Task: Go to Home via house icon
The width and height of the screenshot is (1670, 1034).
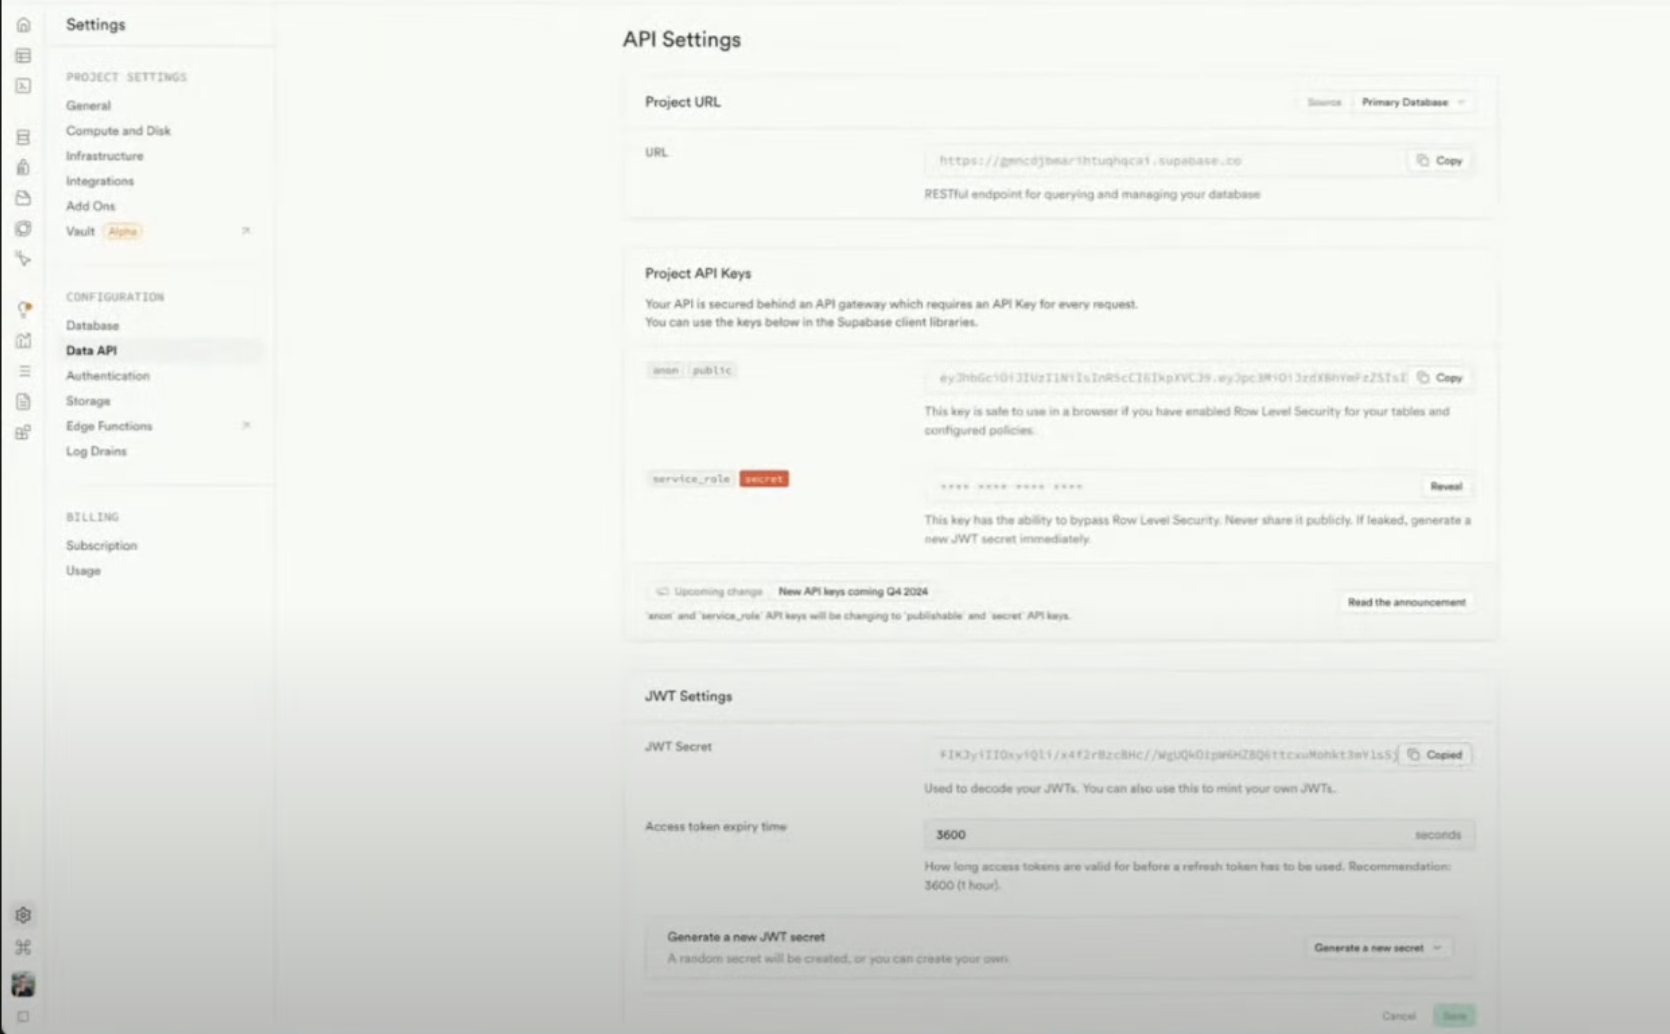Action: point(23,25)
